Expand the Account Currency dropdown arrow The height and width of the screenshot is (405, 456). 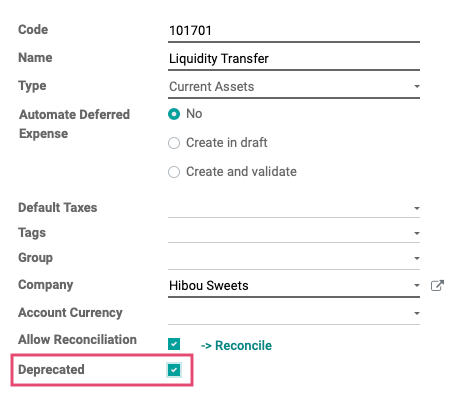[417, 313]
